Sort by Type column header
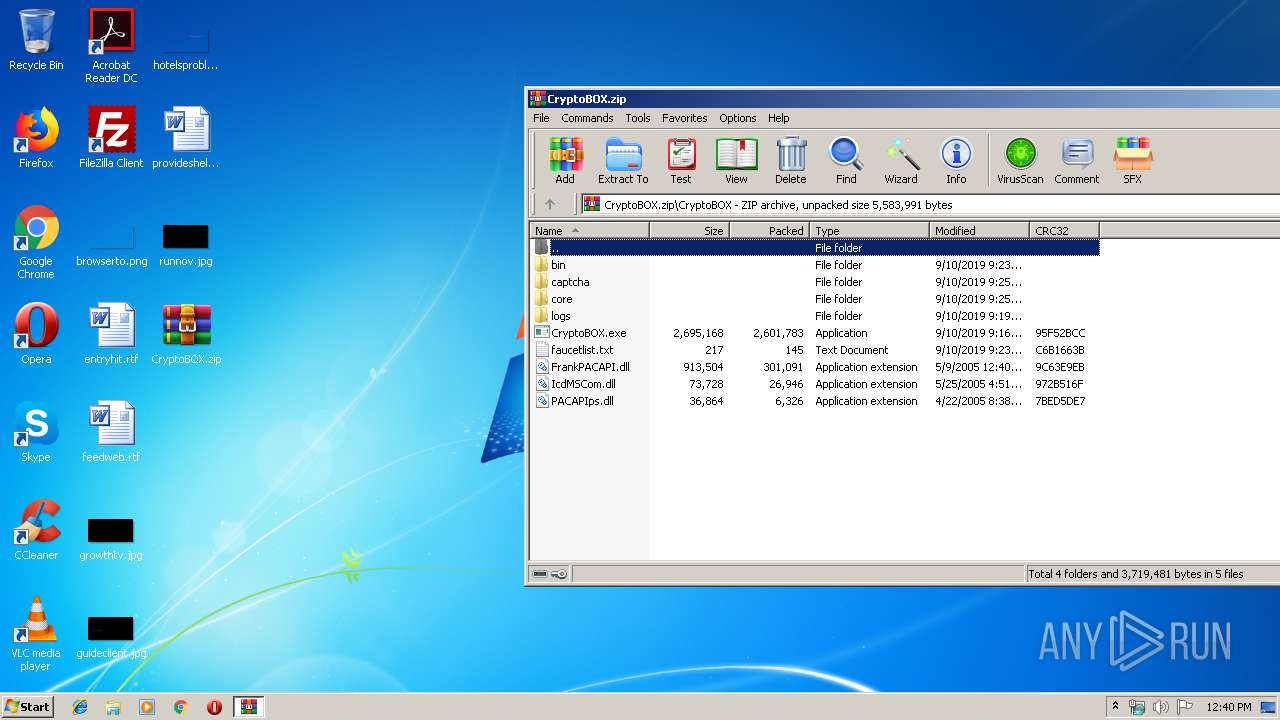 click(x=869, y=230)
